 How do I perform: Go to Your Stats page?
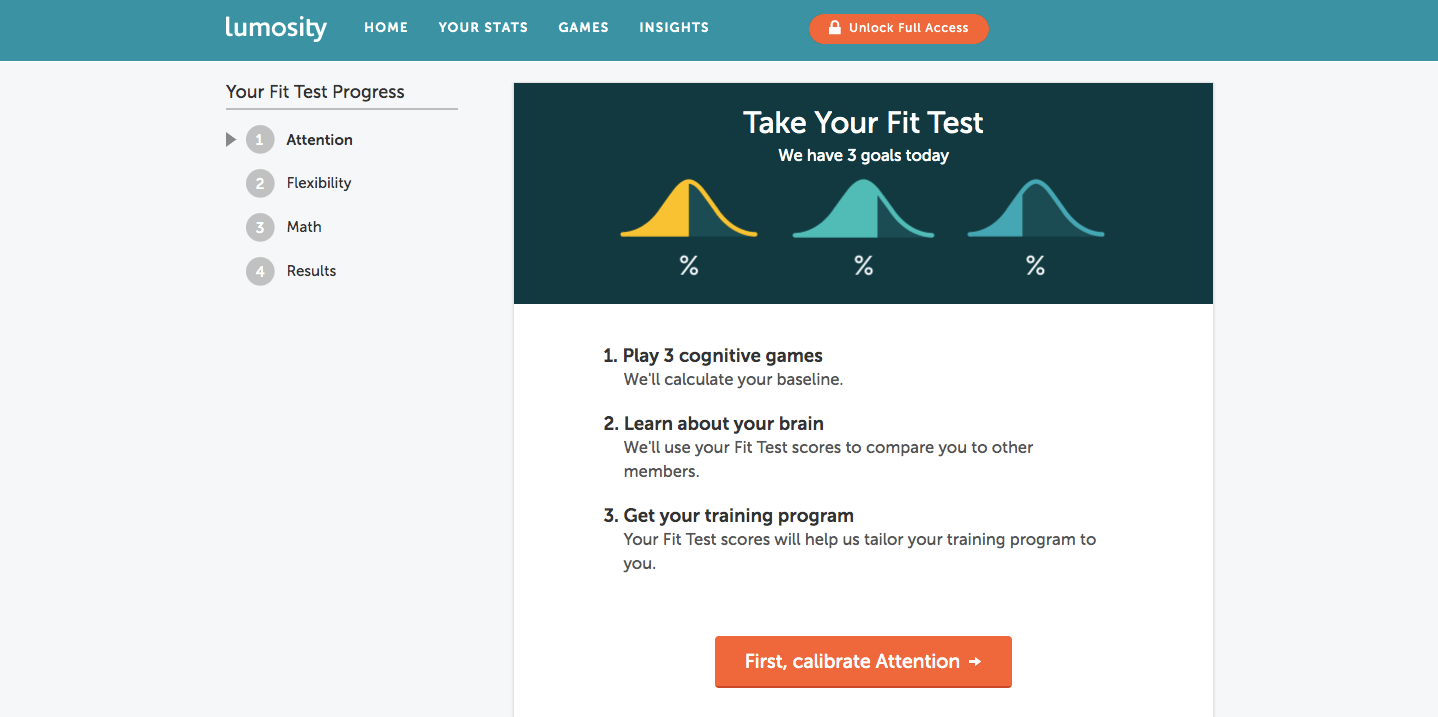tap(483, 28)
